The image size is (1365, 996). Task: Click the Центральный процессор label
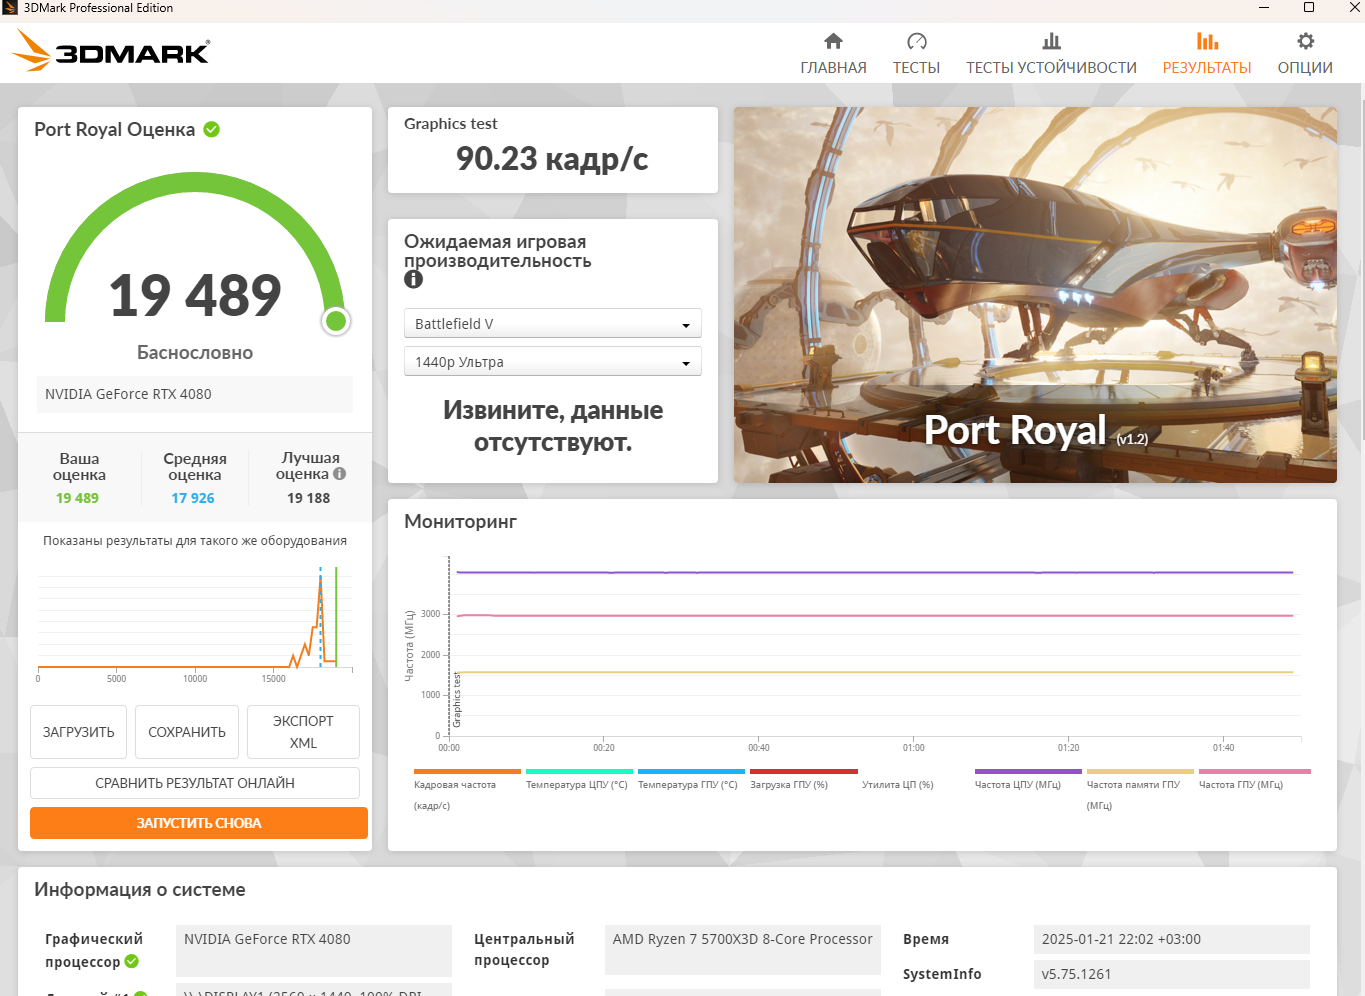tap(524, 950)
